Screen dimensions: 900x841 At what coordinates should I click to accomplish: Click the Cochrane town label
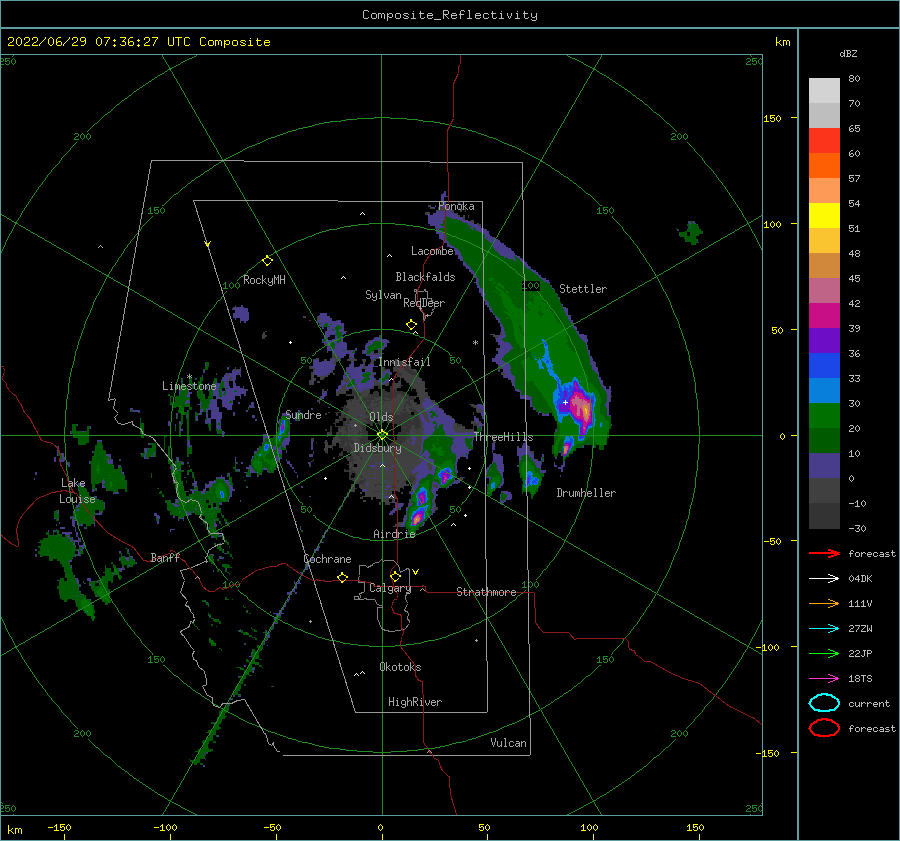click(x=327, y=559)
